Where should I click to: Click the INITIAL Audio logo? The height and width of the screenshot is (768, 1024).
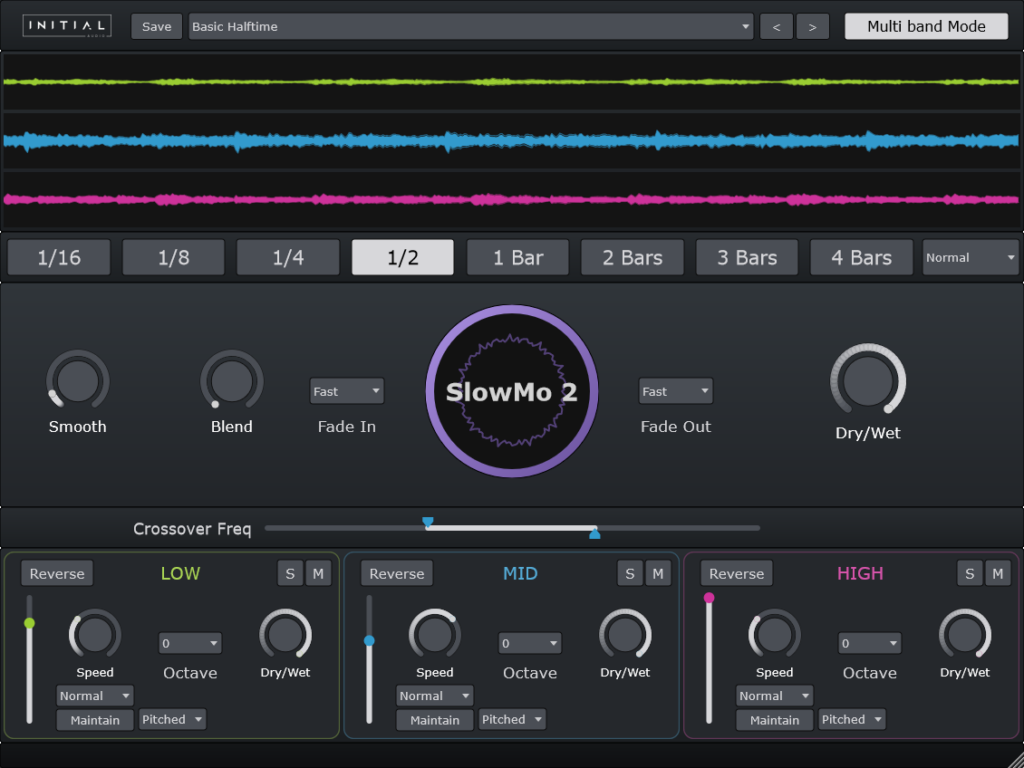tap(66, 25)
